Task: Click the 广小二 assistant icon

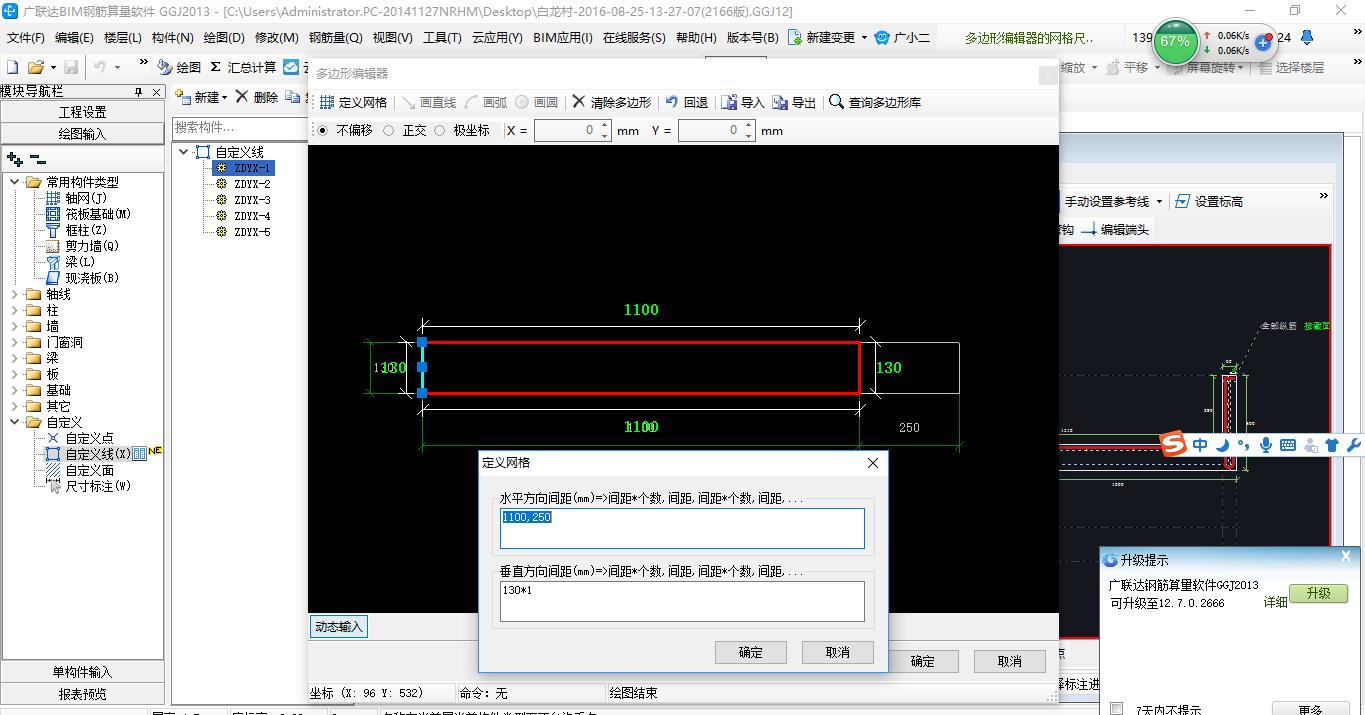Action: pyautogui.click(x=882, y=38)
